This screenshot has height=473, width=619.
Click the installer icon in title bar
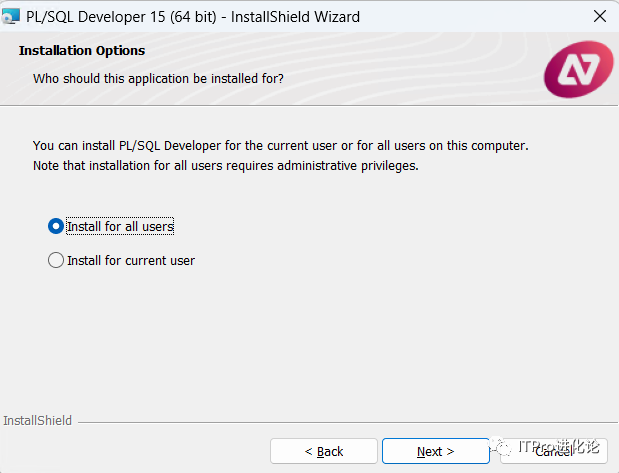(11, 17)
